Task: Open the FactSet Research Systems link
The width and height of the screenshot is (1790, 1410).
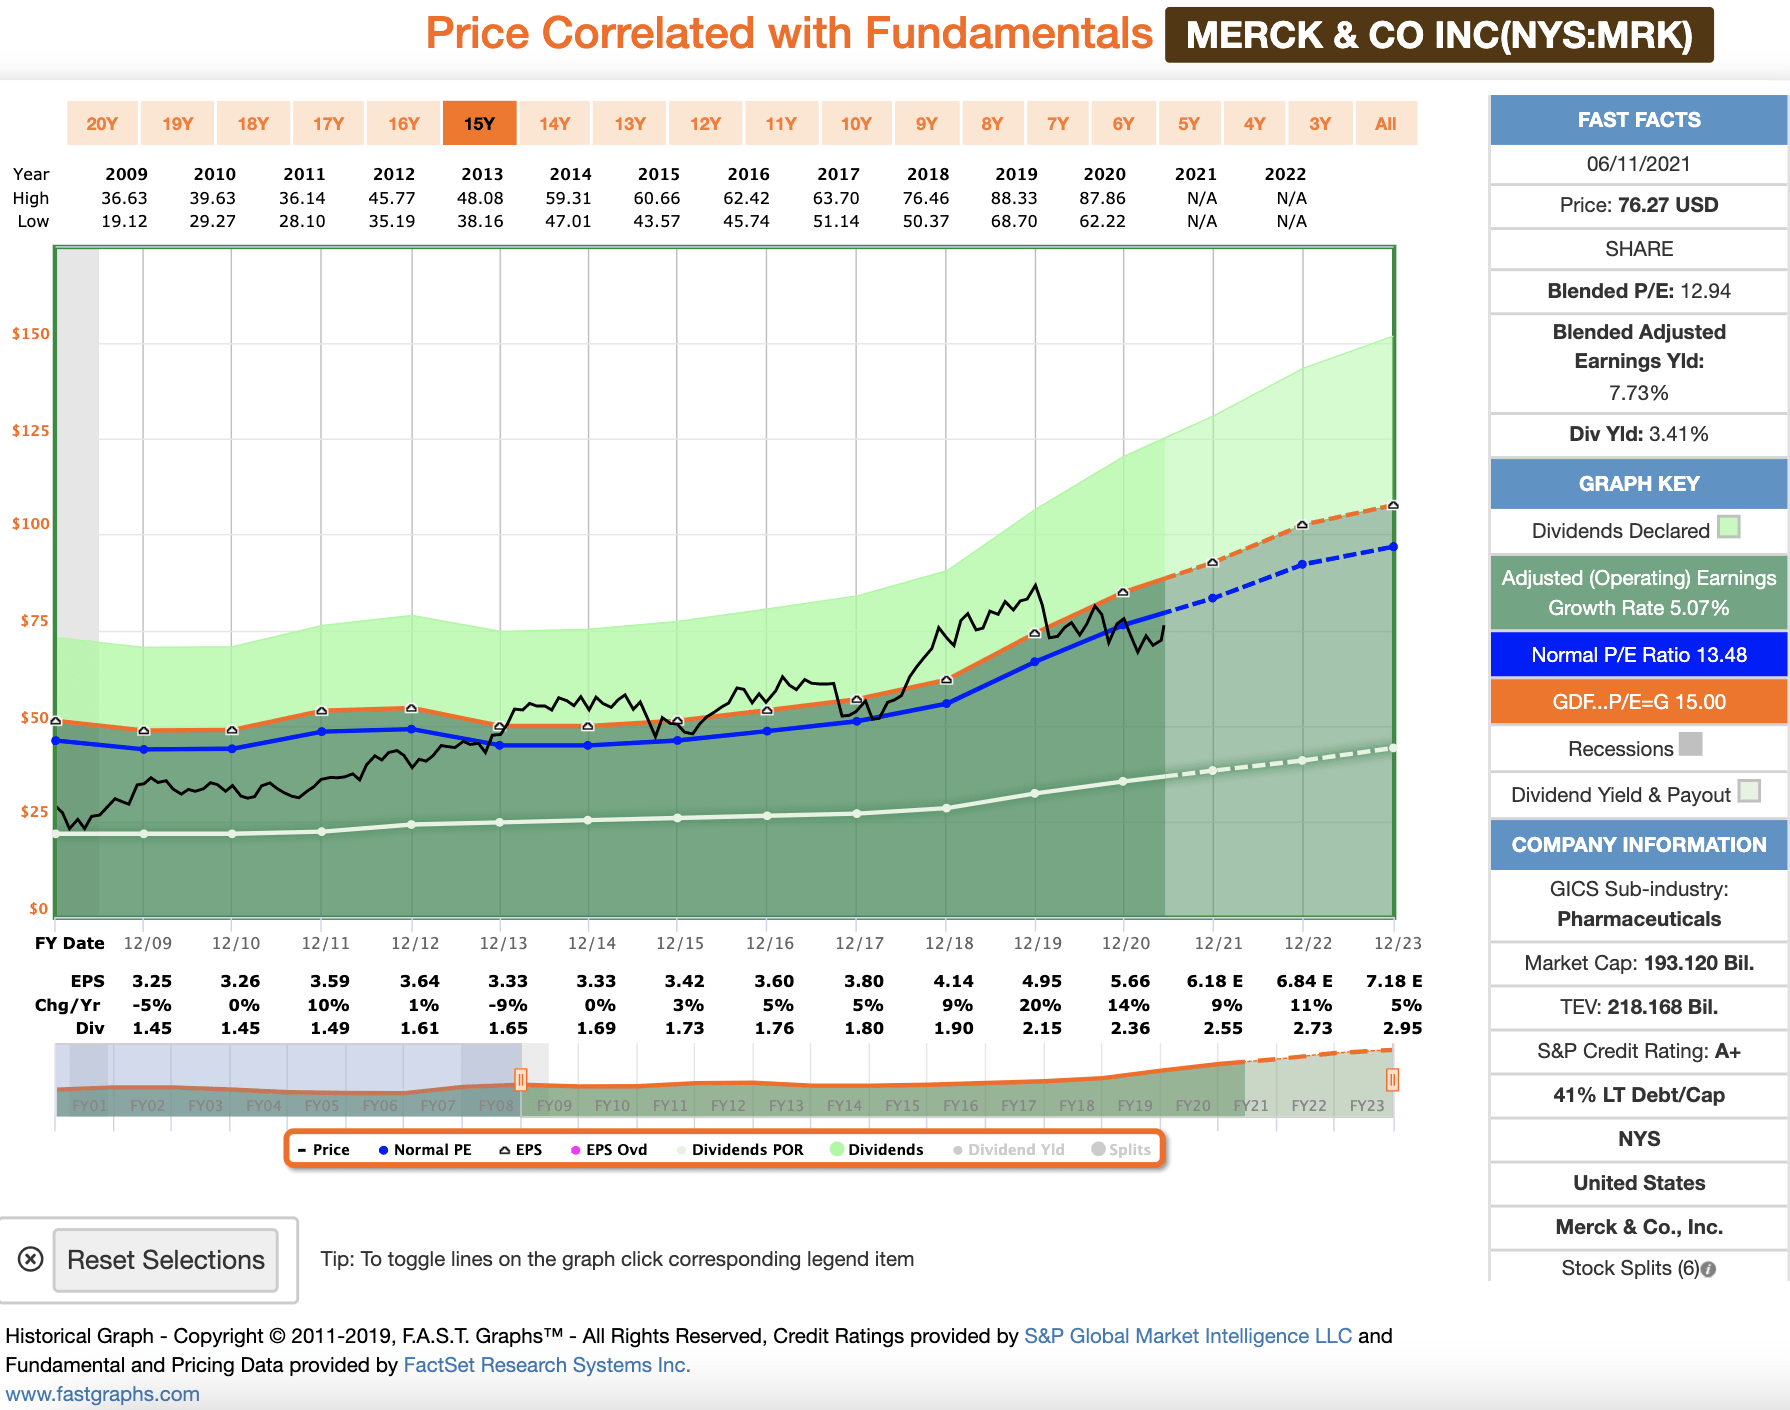Action: pyautogui.click(x=546, y=1365)
